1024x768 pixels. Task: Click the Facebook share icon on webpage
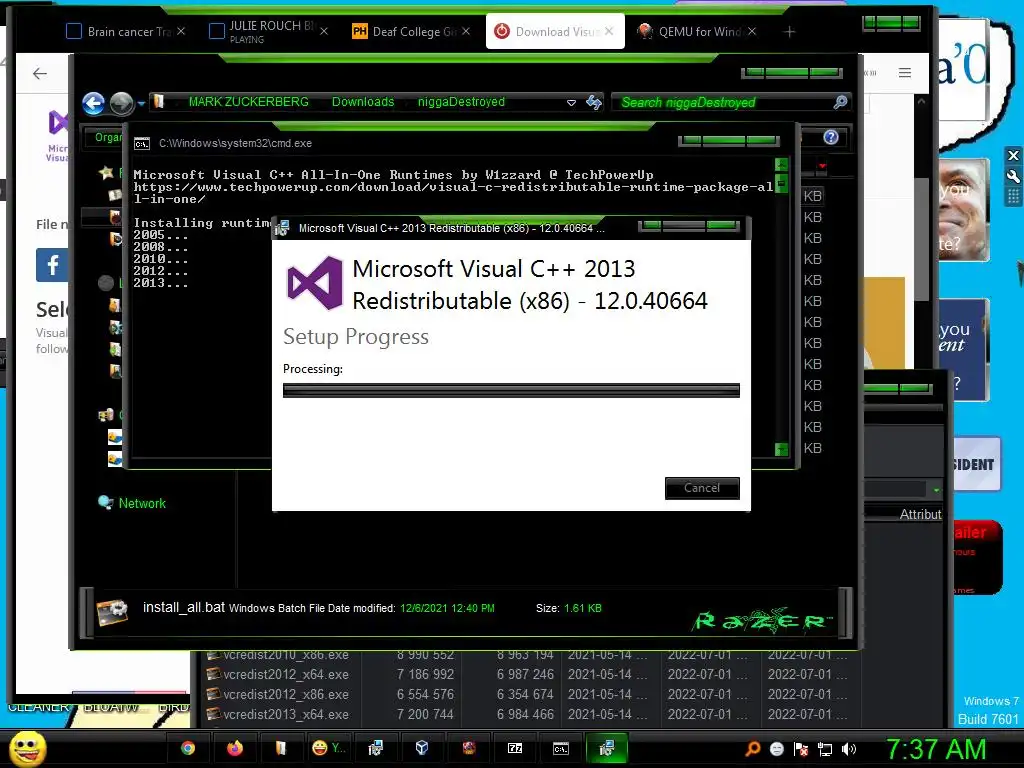coord(52,265)
